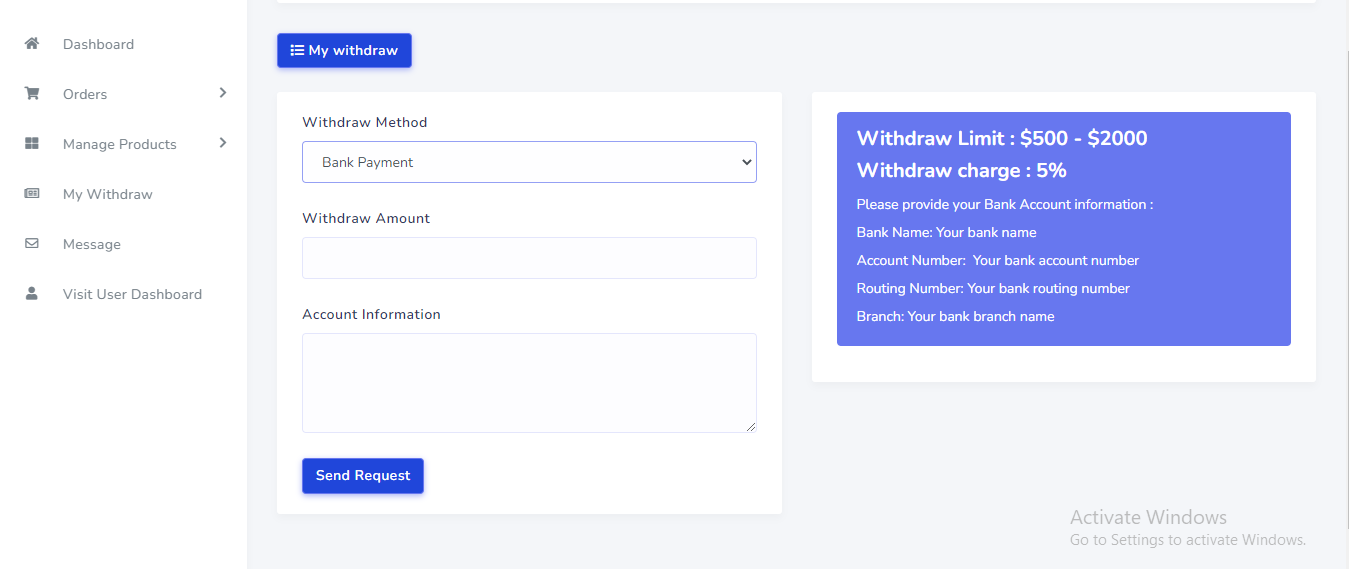
Task: Click the list icon on My withdraw button
Action: tap(297, 50)
